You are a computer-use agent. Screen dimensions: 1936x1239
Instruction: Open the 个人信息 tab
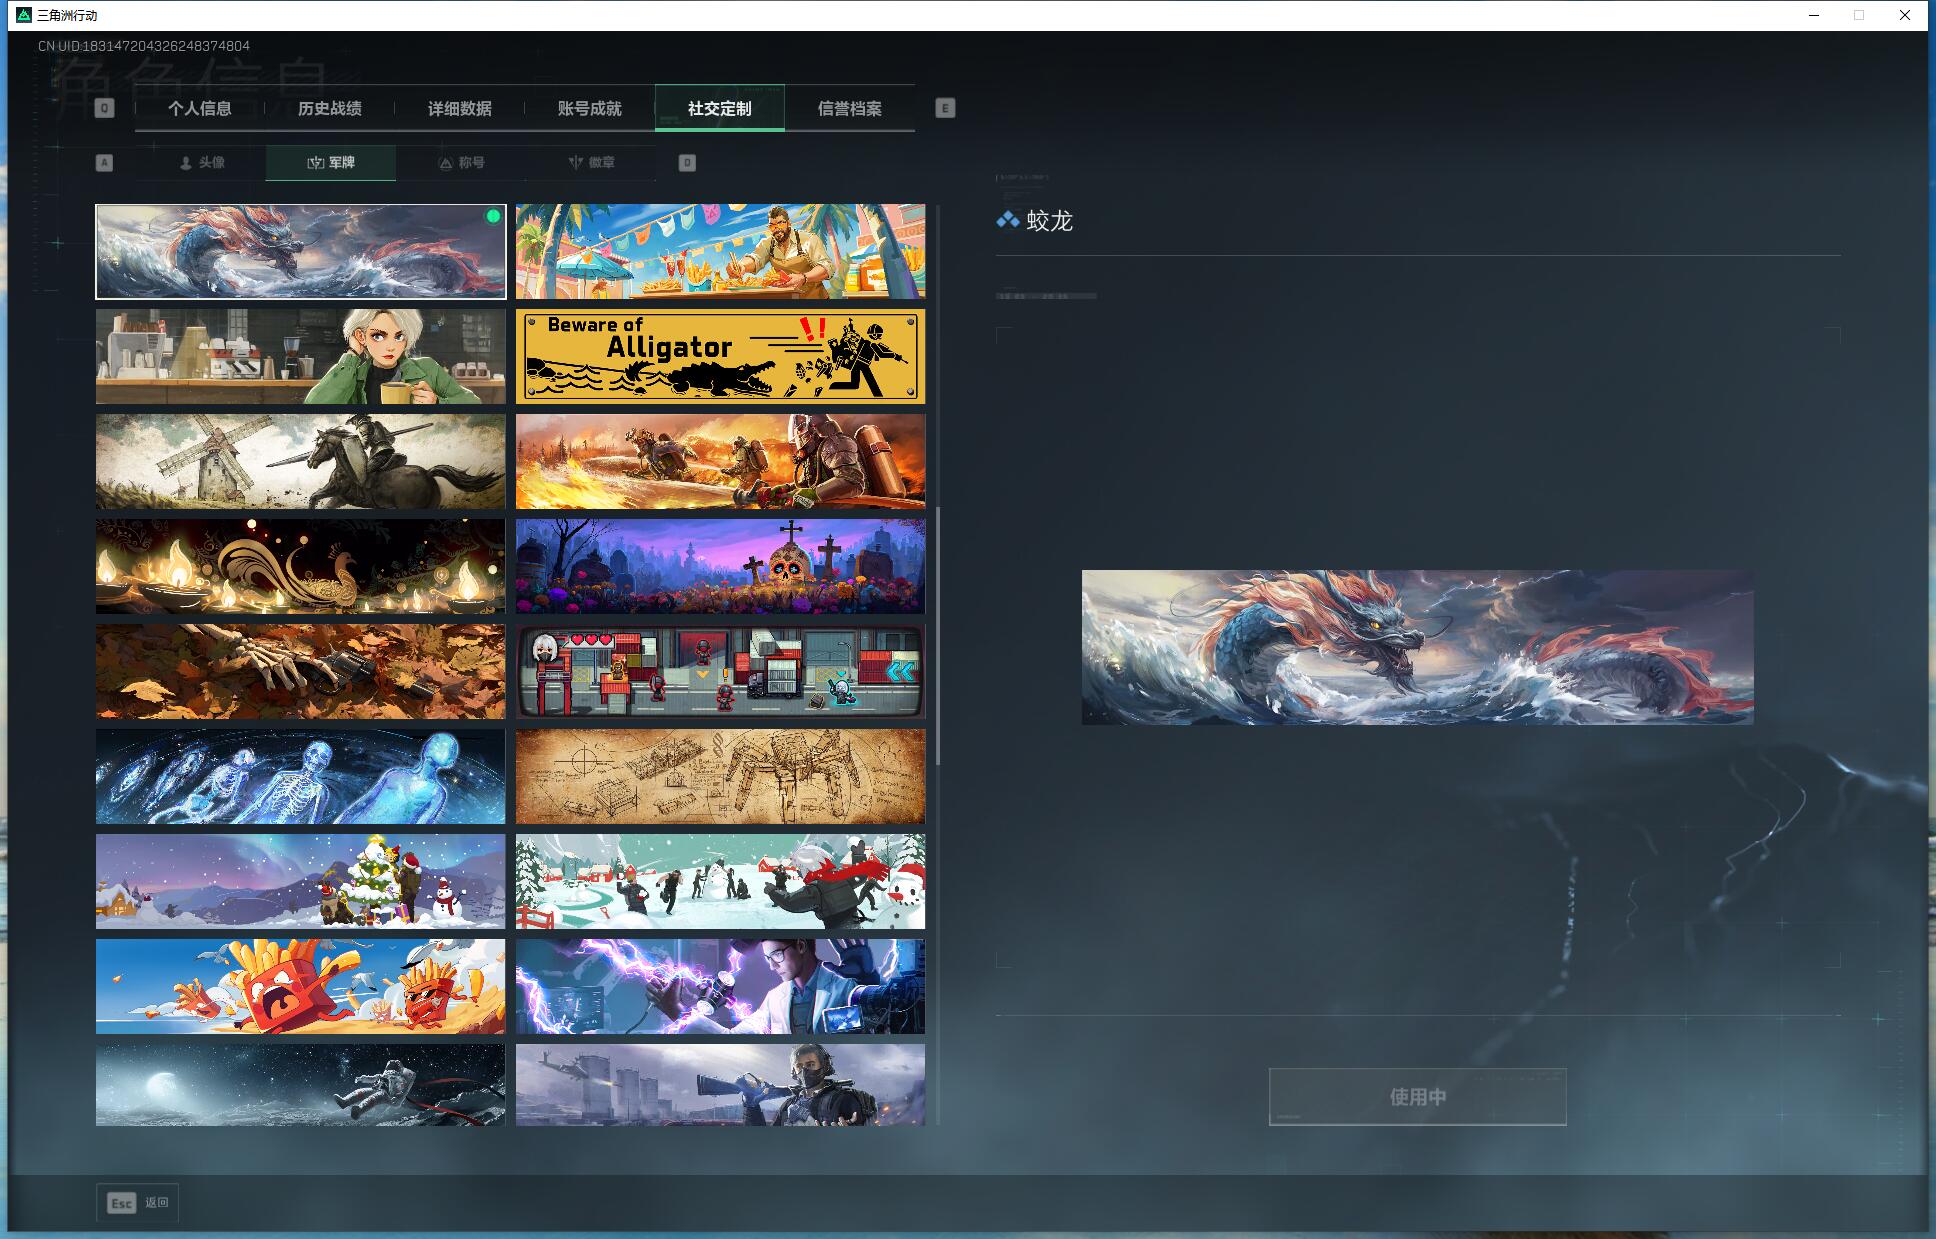(200, 108)
